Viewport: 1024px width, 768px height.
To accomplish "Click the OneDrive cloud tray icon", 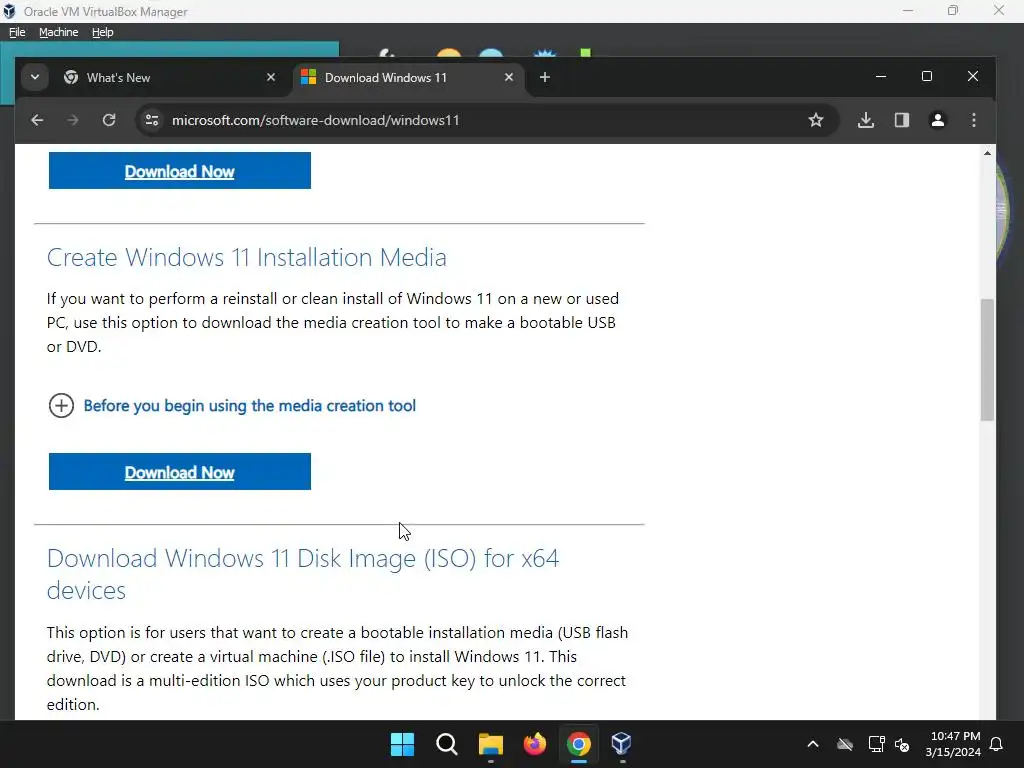I will [x=845, y=744].
